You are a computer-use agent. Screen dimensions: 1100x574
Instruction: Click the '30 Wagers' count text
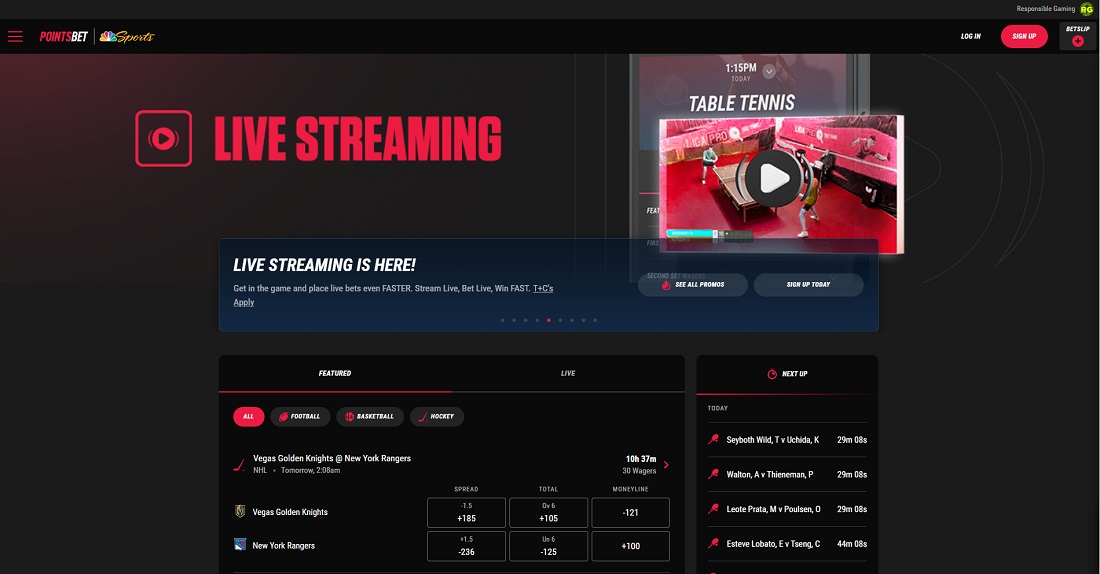point(639,471)
